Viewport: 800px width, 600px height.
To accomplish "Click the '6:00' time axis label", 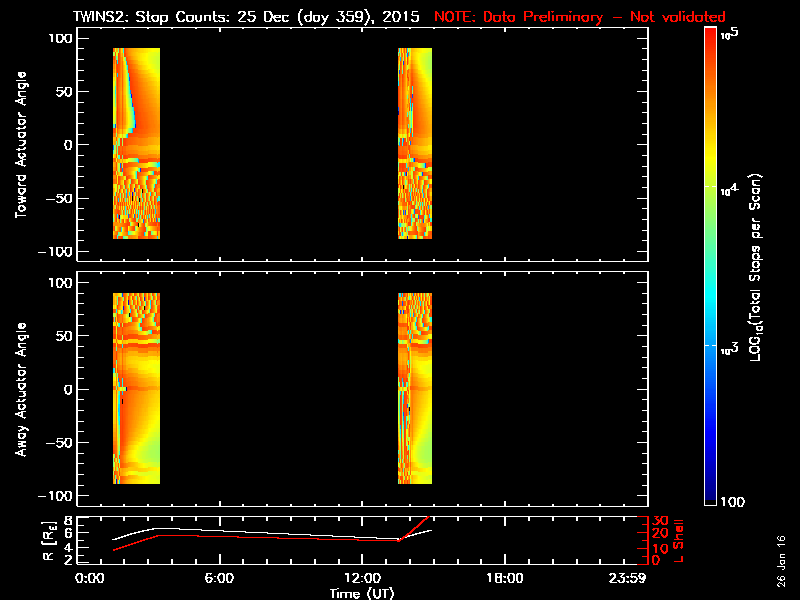I will pos(219,579).
